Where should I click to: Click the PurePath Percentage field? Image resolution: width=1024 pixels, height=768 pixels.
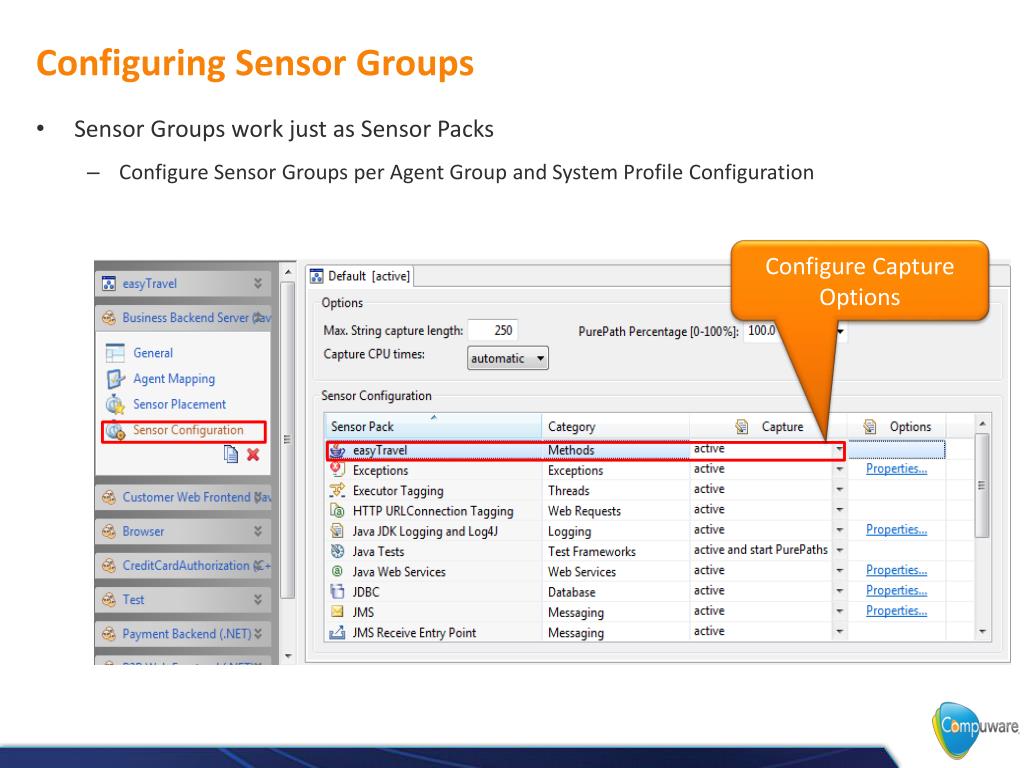[x=793, y=331]
